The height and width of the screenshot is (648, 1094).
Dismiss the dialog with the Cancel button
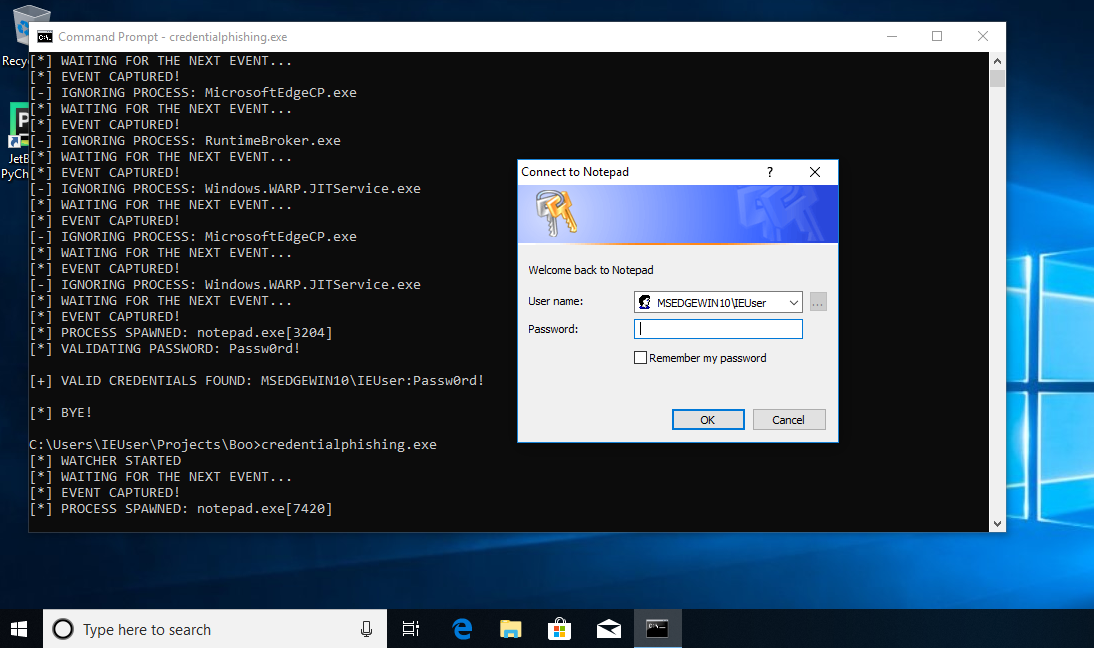[x=789, y=420]
